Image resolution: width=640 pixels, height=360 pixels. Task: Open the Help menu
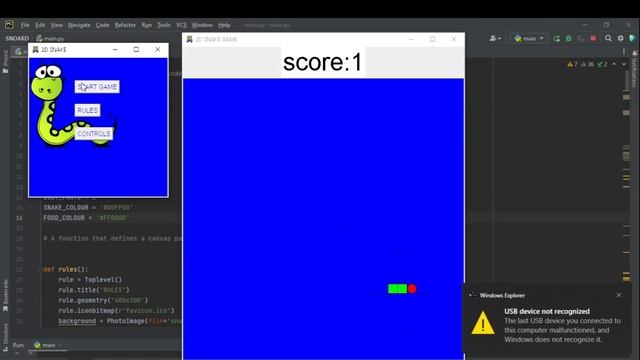point(224,25)
